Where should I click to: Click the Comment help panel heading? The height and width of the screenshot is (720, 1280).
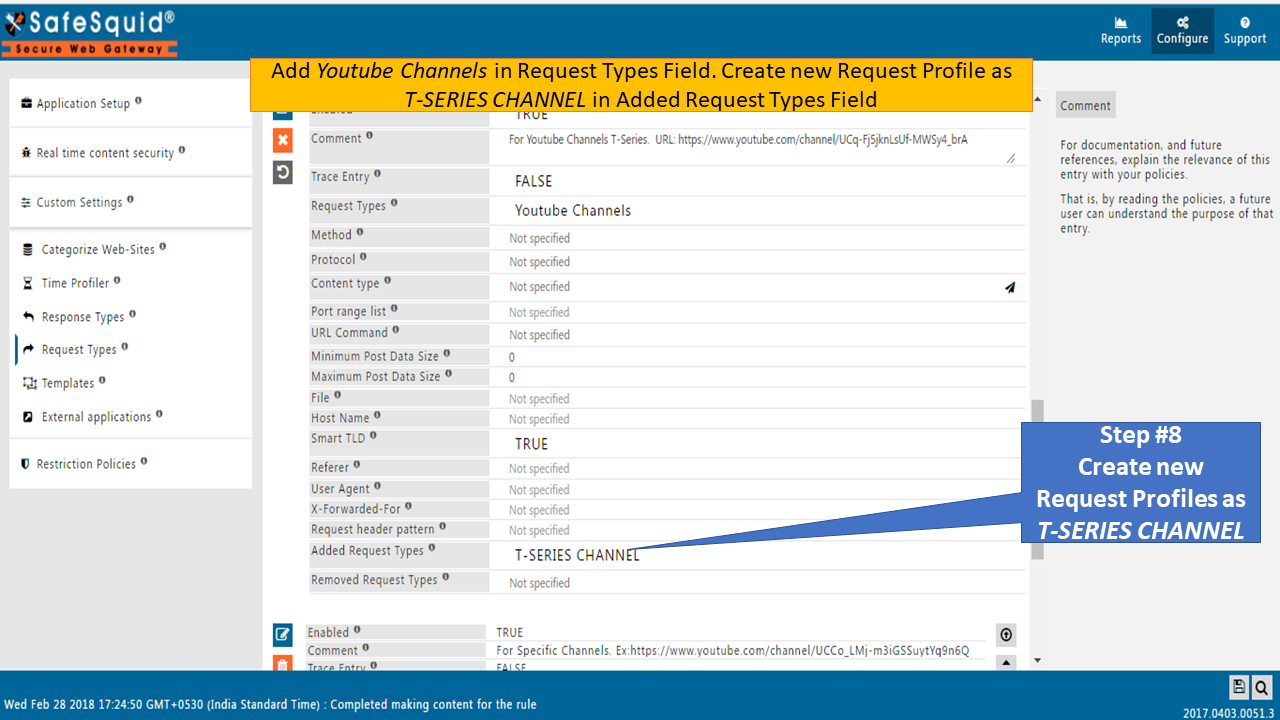1085,105
